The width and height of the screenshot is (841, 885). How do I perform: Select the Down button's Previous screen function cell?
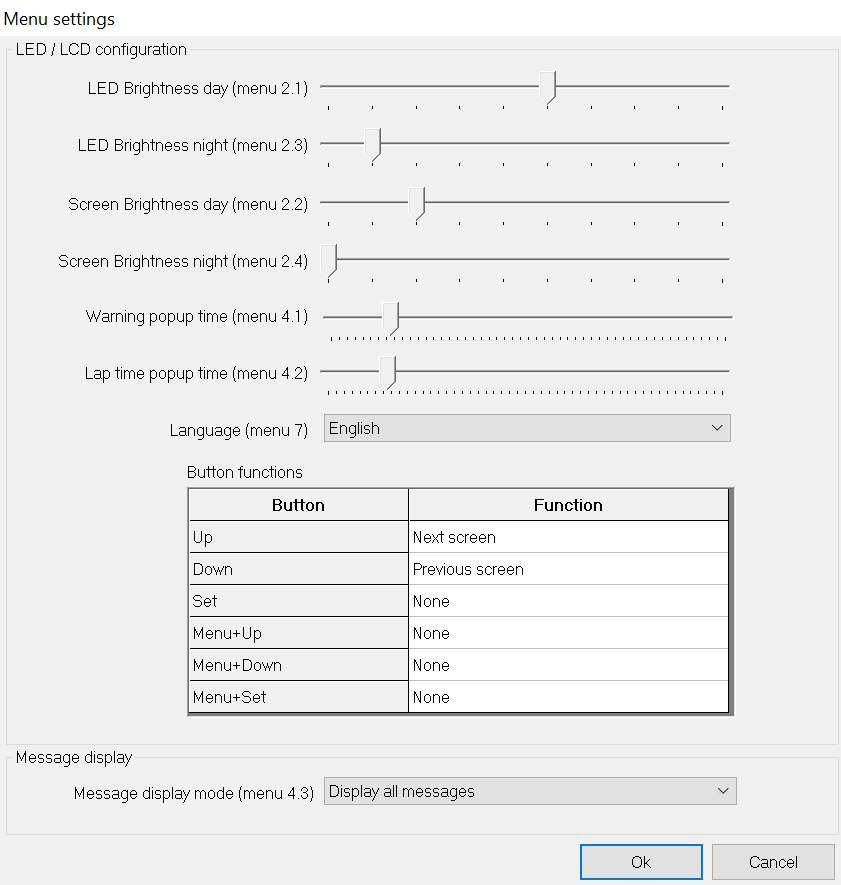[568, 569]
